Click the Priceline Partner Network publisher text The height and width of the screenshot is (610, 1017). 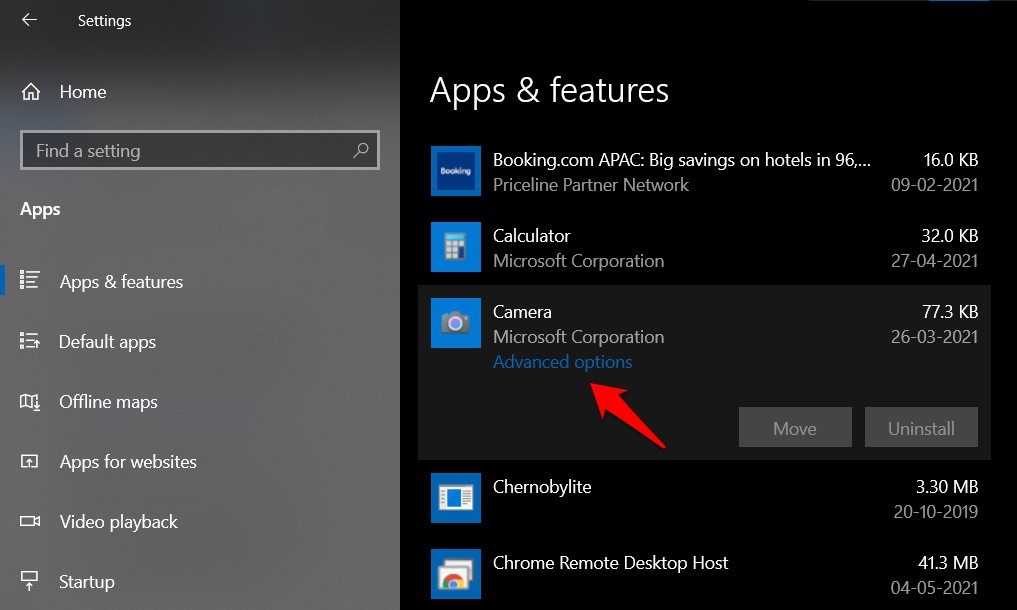591,185
